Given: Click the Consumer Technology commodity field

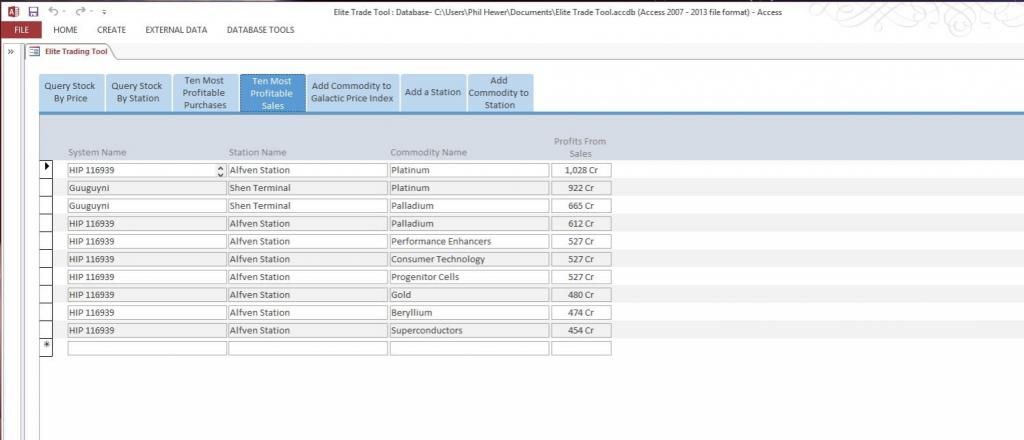Looking at the screenshot, I should (x=469, y=259).
